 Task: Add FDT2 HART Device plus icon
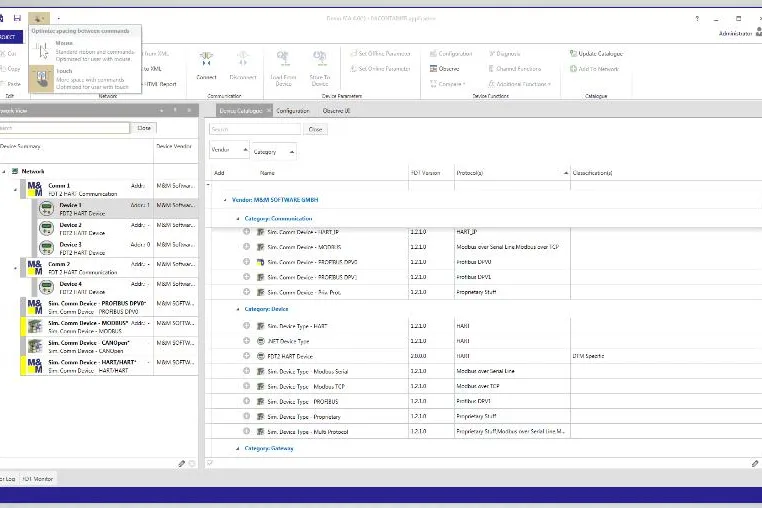246,356
